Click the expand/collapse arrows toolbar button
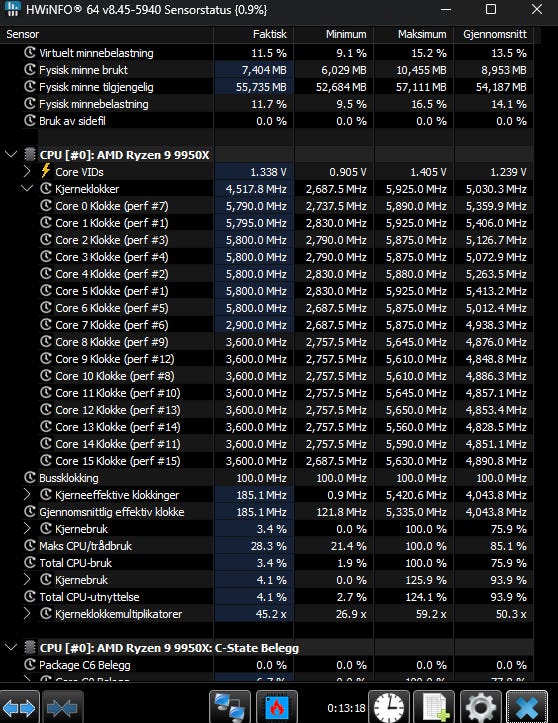558x723 pixels. (x=20, y=707)
